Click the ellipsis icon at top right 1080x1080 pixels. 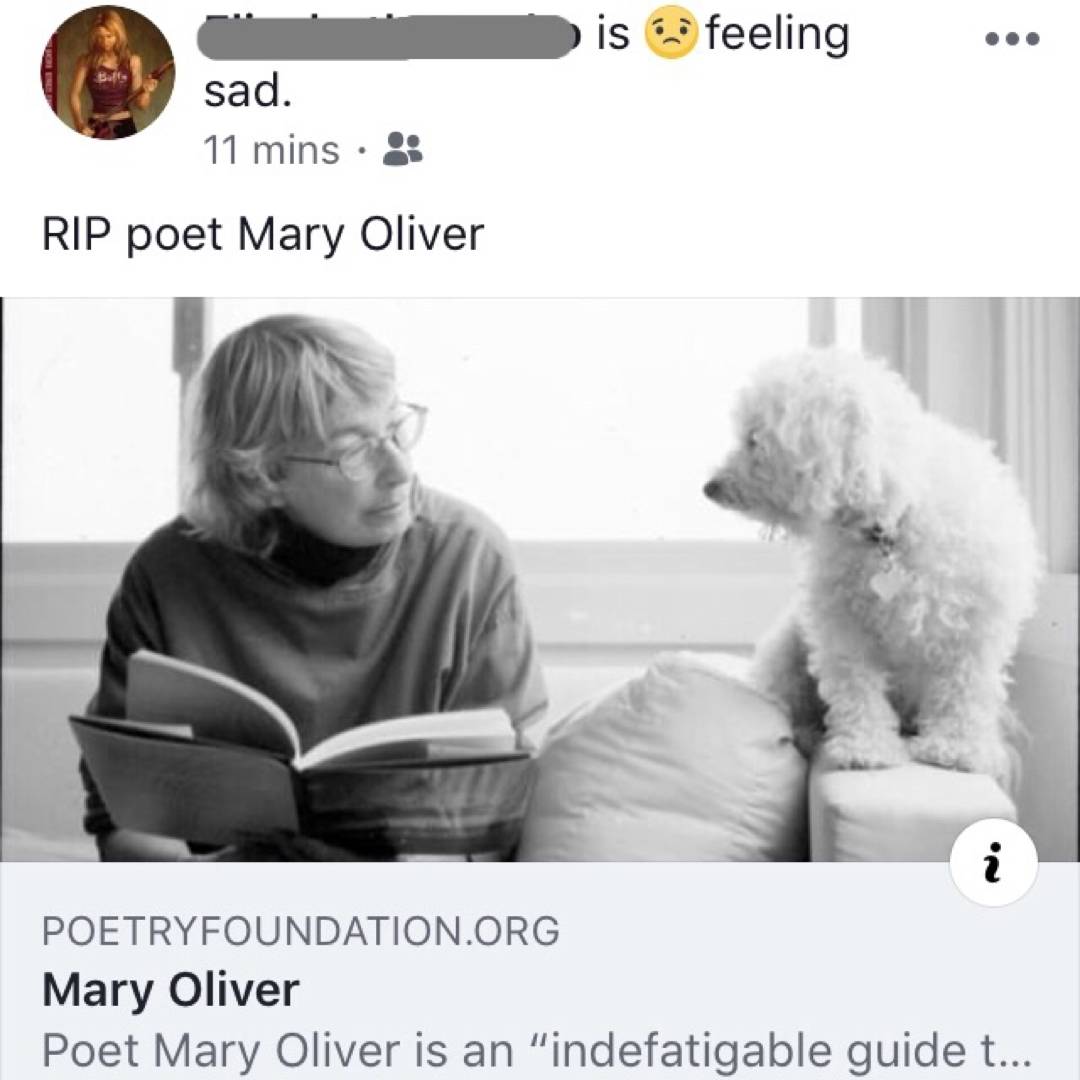(1012, 38)
